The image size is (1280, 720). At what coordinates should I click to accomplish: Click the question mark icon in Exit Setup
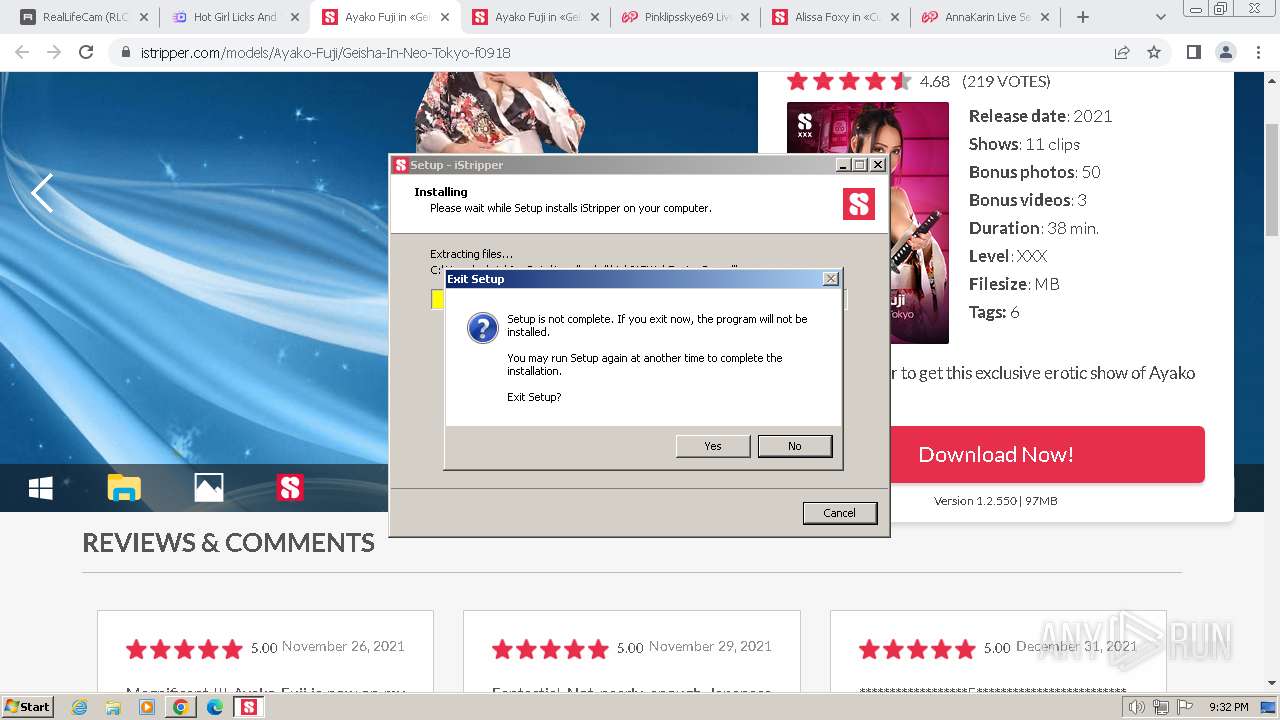[483, 328]
